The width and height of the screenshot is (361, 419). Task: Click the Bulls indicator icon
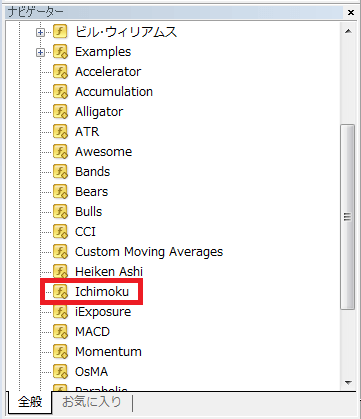(x=60, y=212)
